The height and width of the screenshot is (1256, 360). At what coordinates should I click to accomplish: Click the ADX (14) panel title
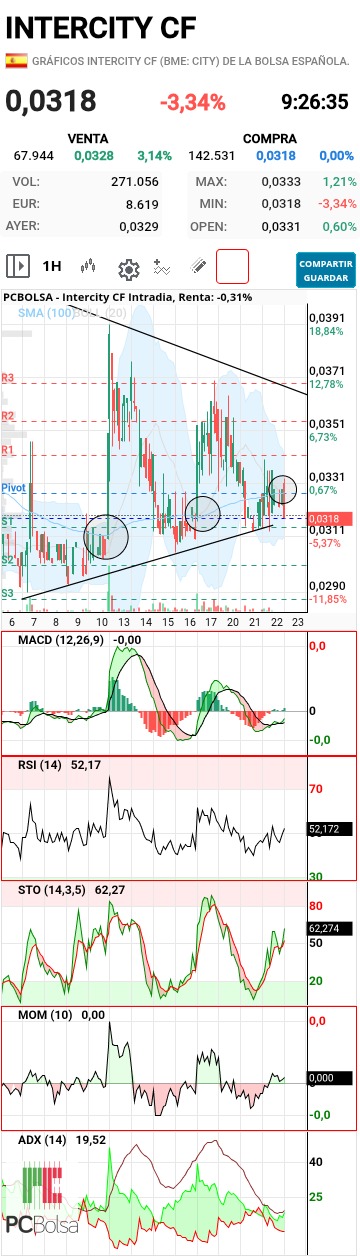(42, 1140)
